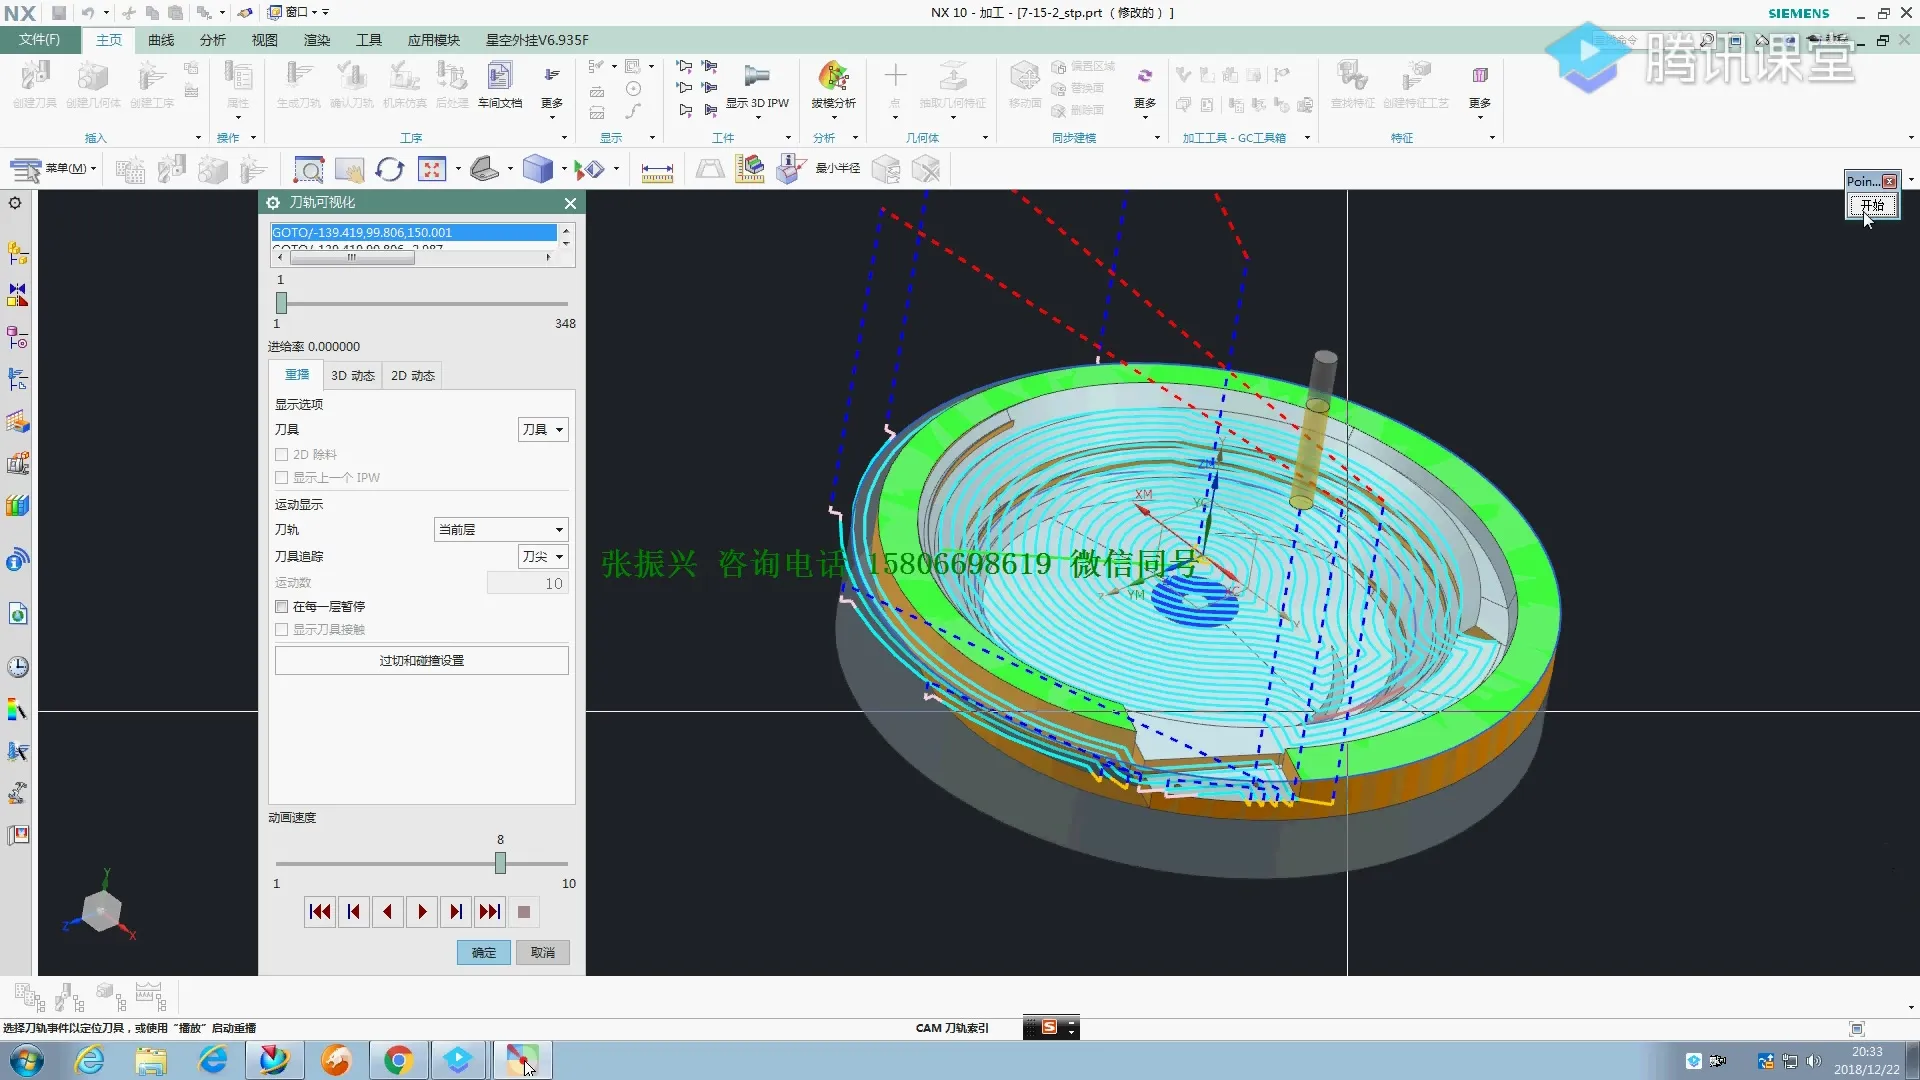The width and height of the screenshot is (1920, 1080).
Task: Open the 分析 ribbon tab
Action: [x=212, y=40]
